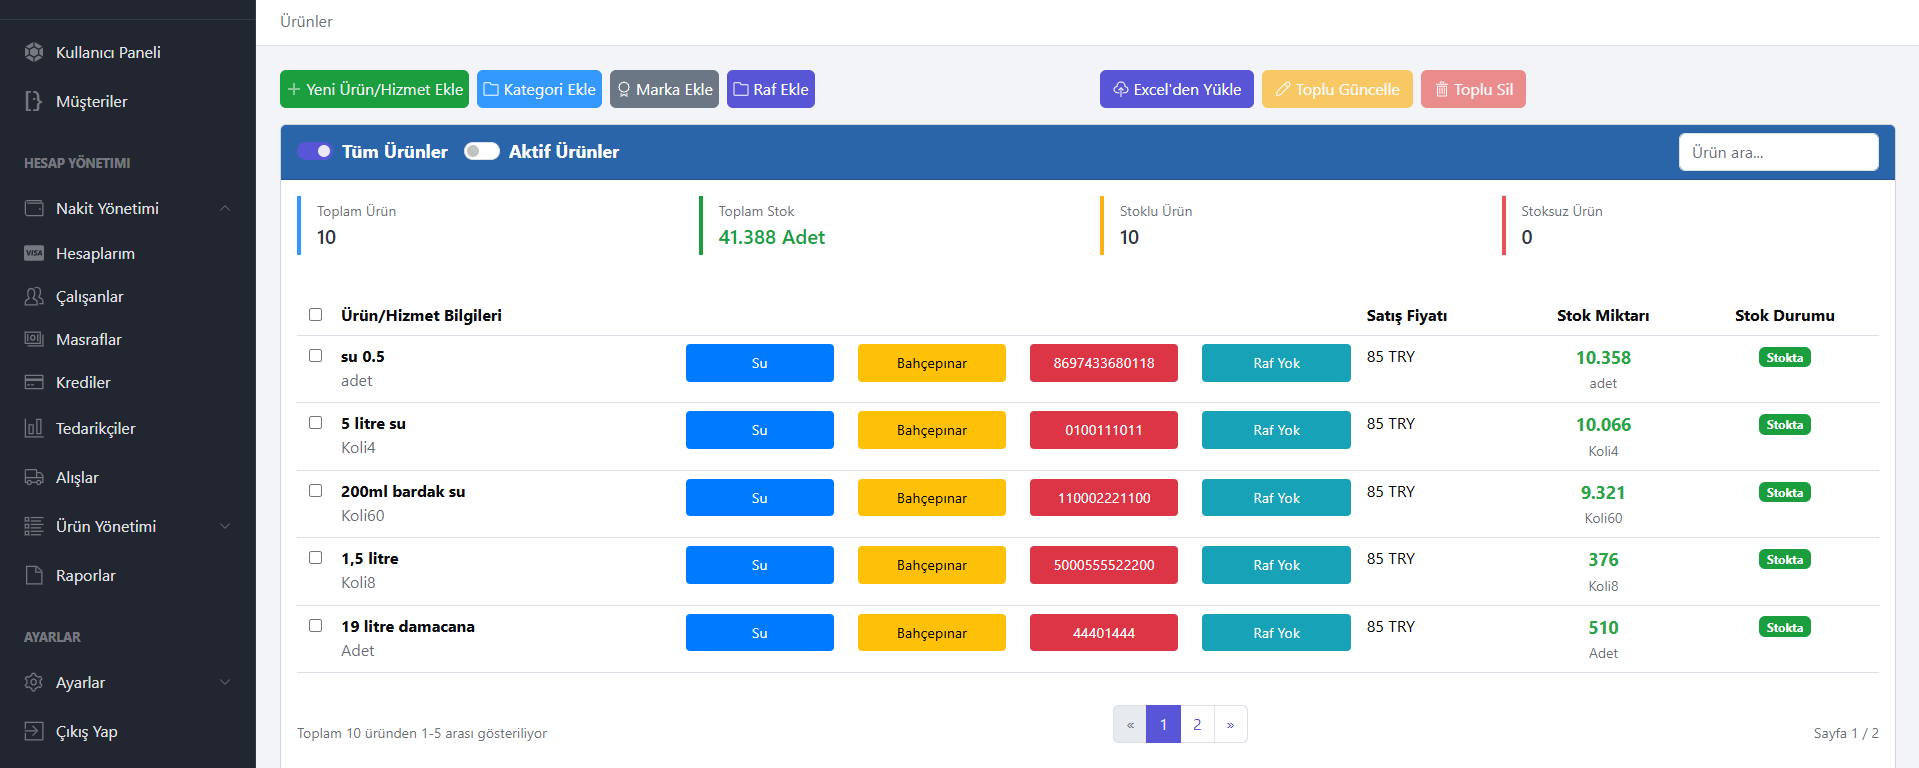Click the Raporlar document icon
The height and width of the screenshot is (768, 1919).
click(34, 575)
